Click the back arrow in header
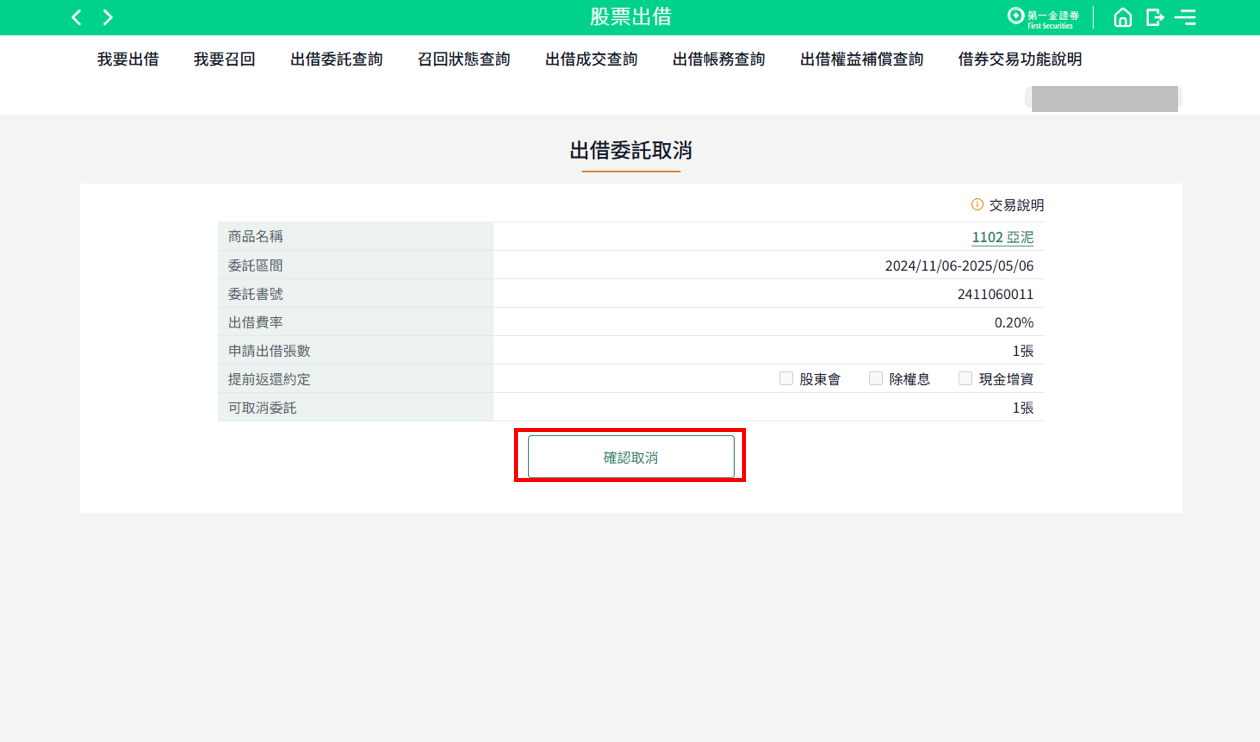 pyautogui.click(x=76, y=17)
